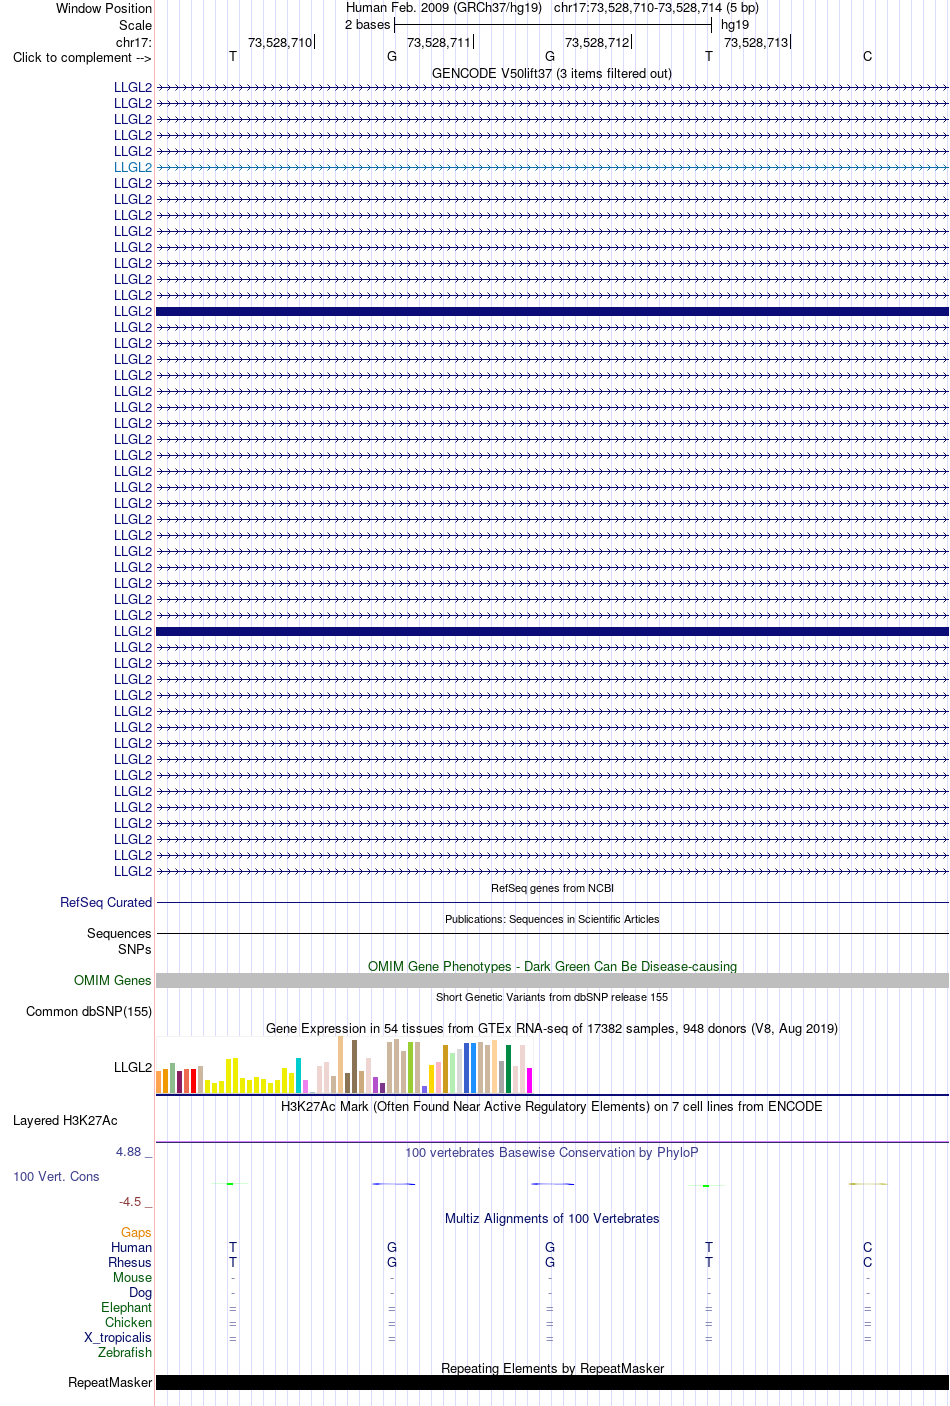950x1406 pixels.
Task: Open the OMIM Gene Phenotypes track title
Action: pyautogui.click(x=552, y=966)
